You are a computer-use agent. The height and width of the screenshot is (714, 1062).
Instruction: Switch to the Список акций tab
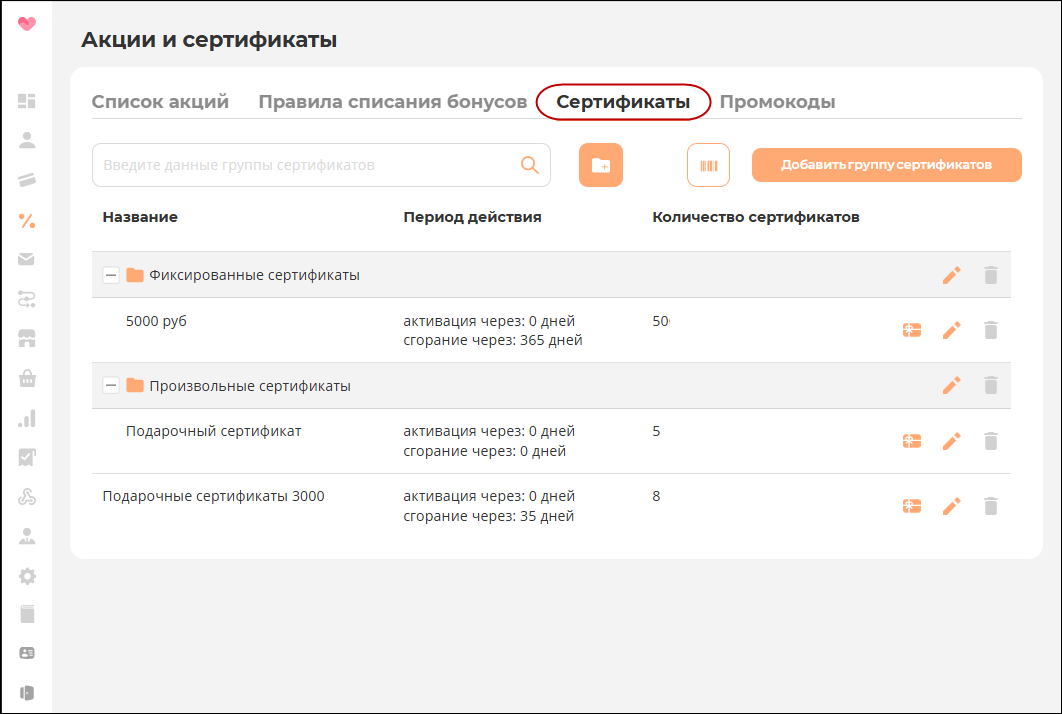pyautogui.click(x=161, y=102)
